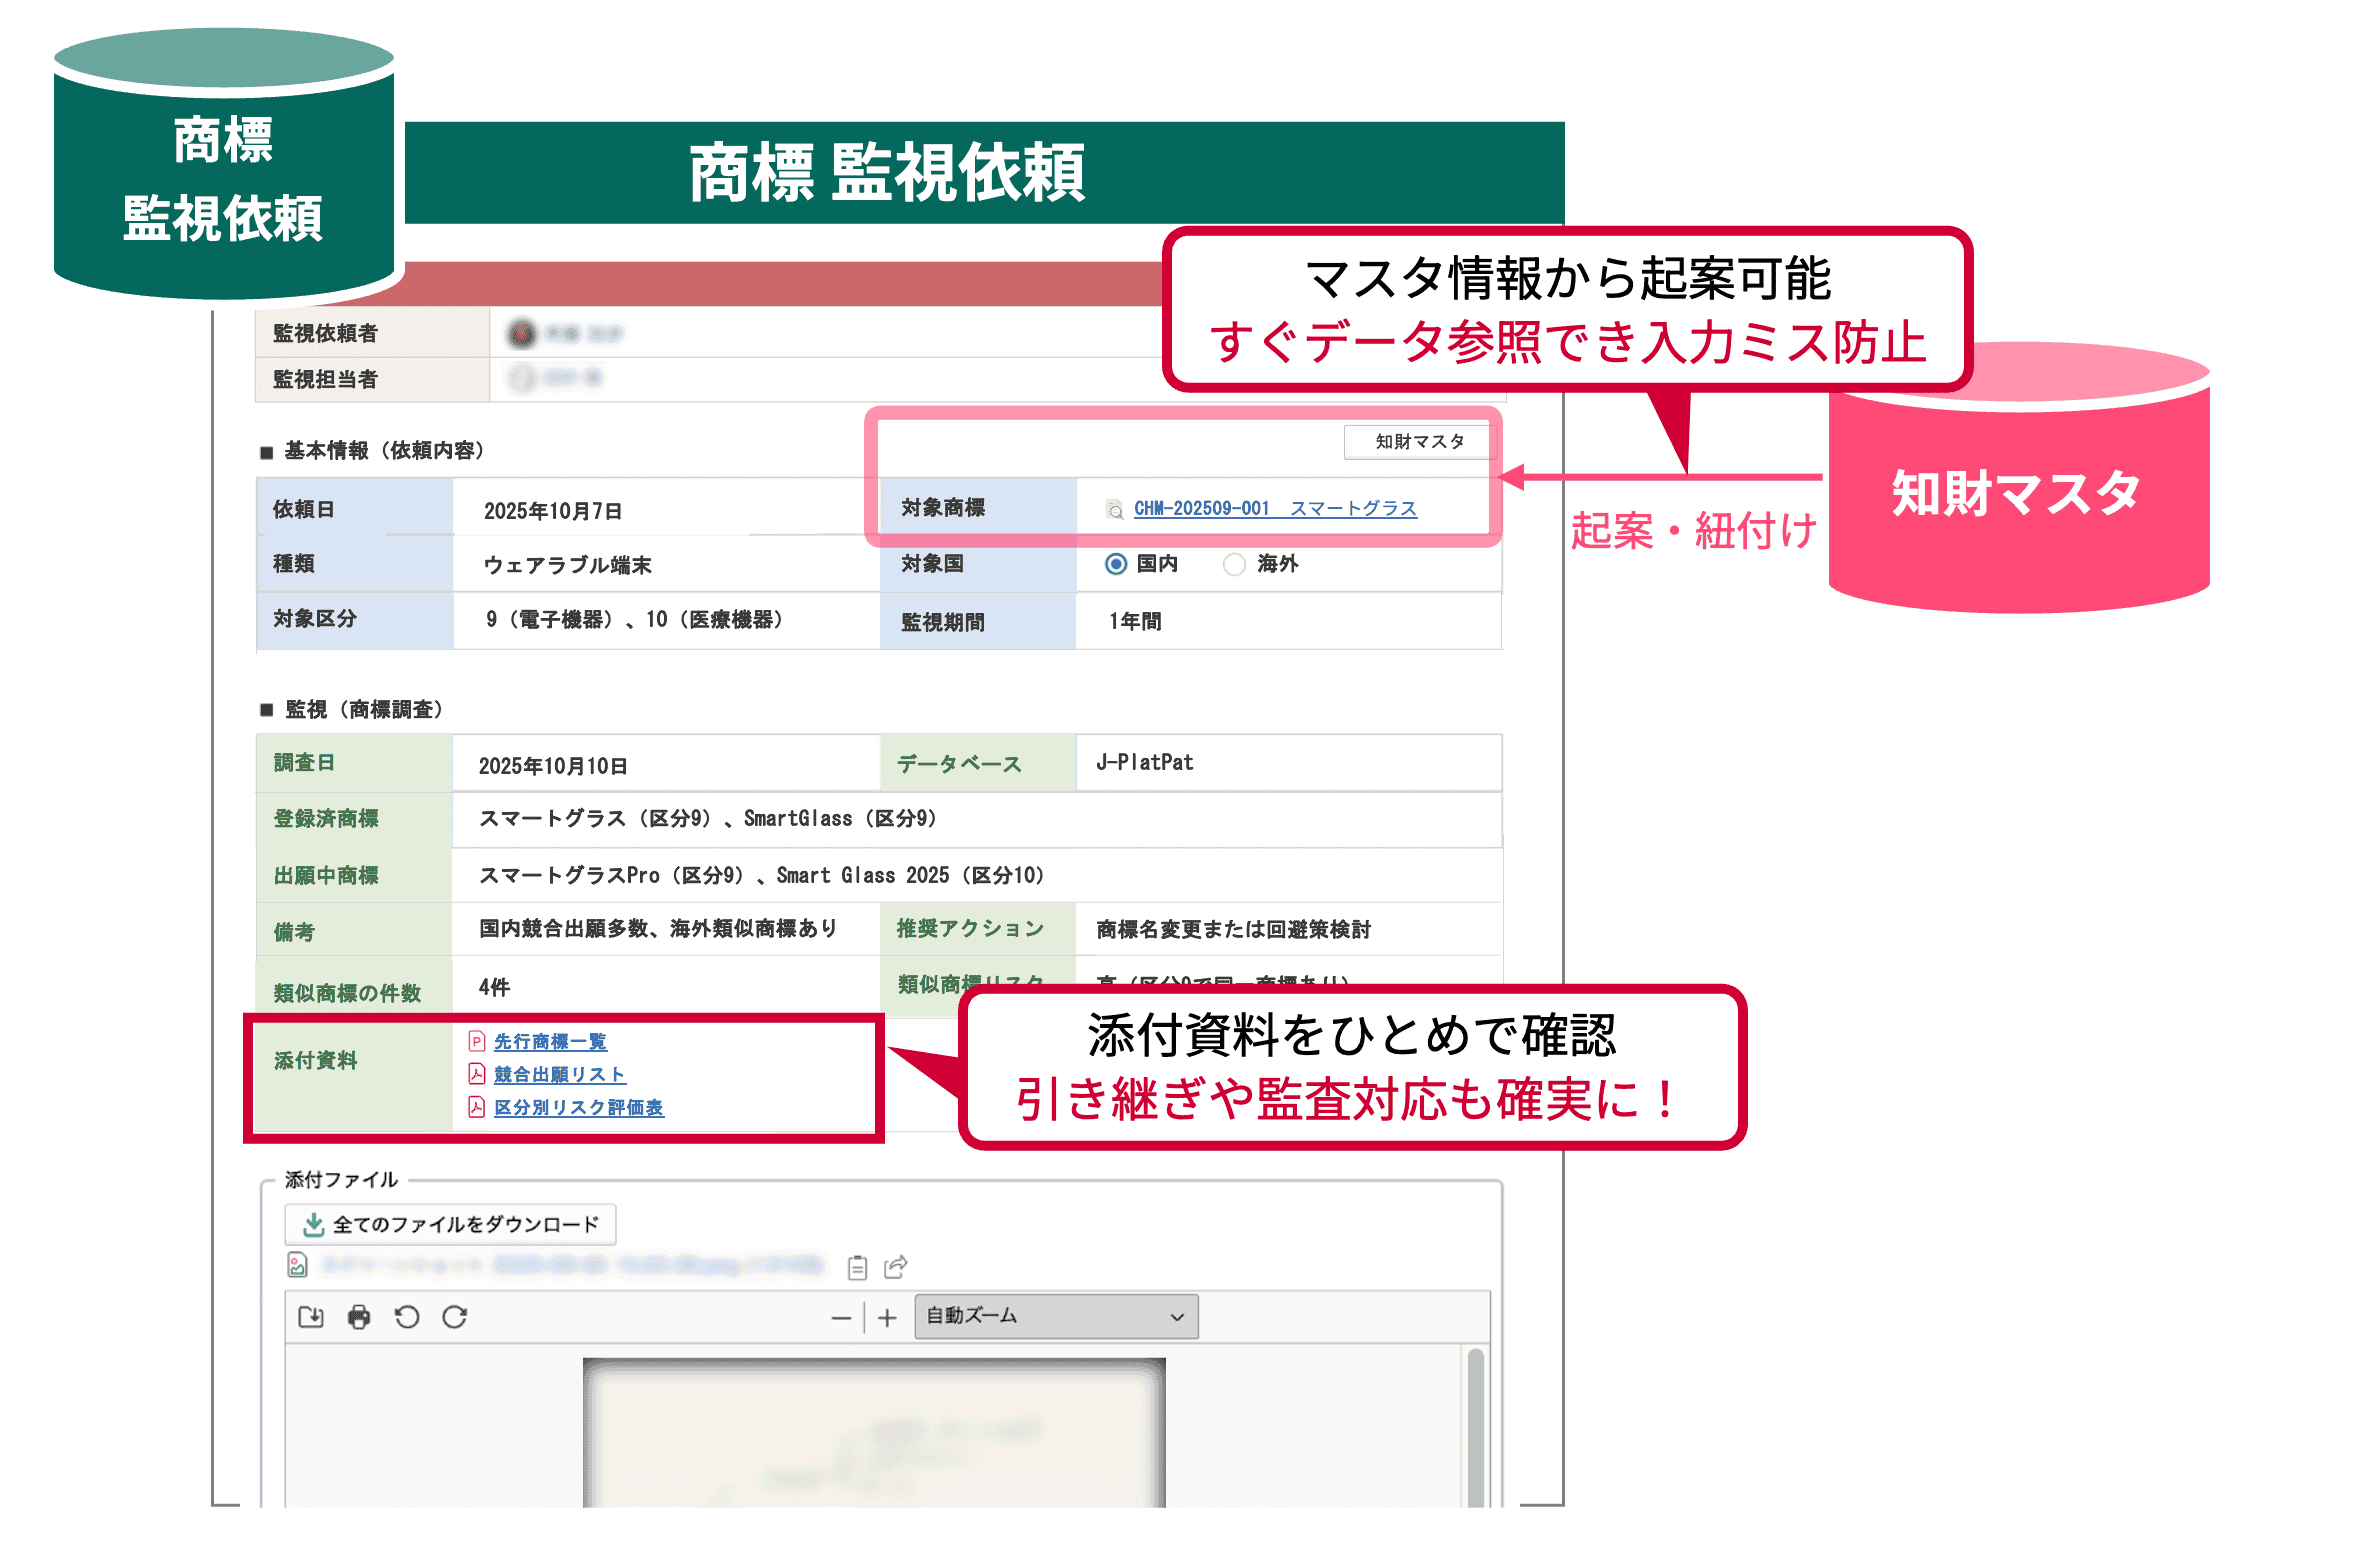Rotate the document clockwise
The width and height of the screenshot is (2360, 1549).
[455, 1317]
